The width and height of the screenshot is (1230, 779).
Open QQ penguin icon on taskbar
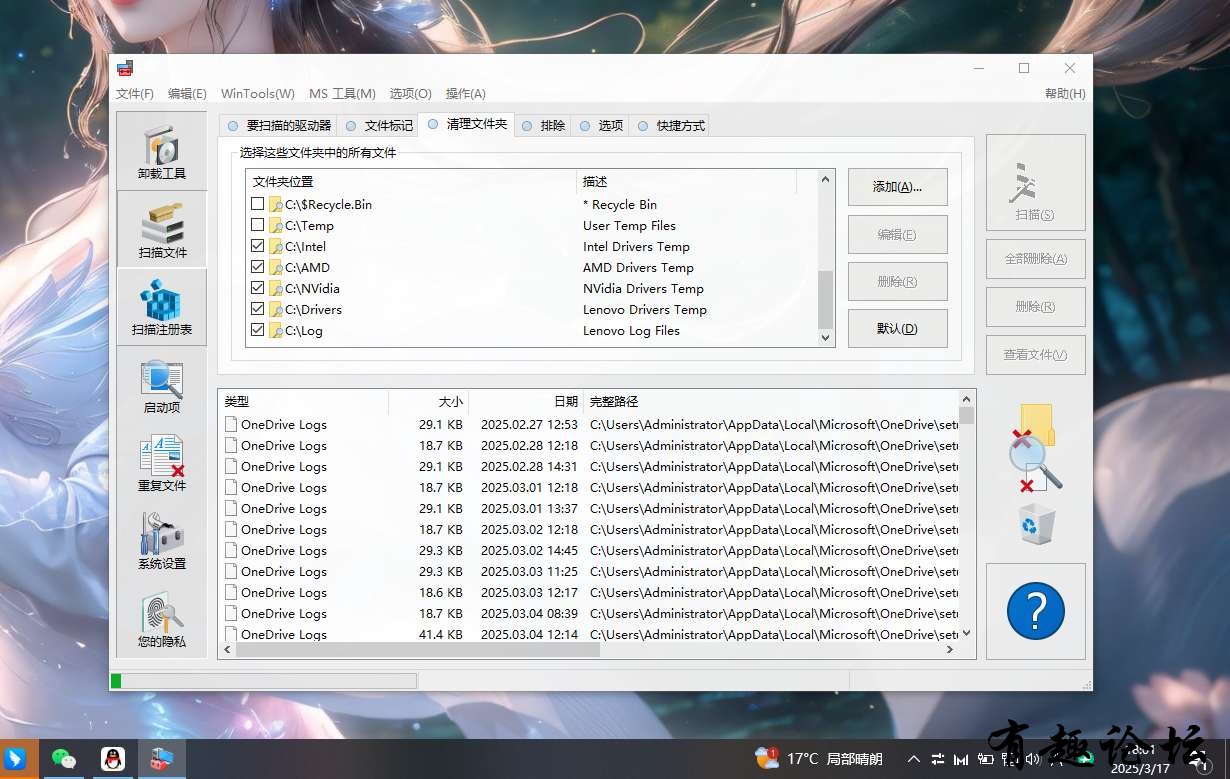pyautogui.click(x=113, y=759)
